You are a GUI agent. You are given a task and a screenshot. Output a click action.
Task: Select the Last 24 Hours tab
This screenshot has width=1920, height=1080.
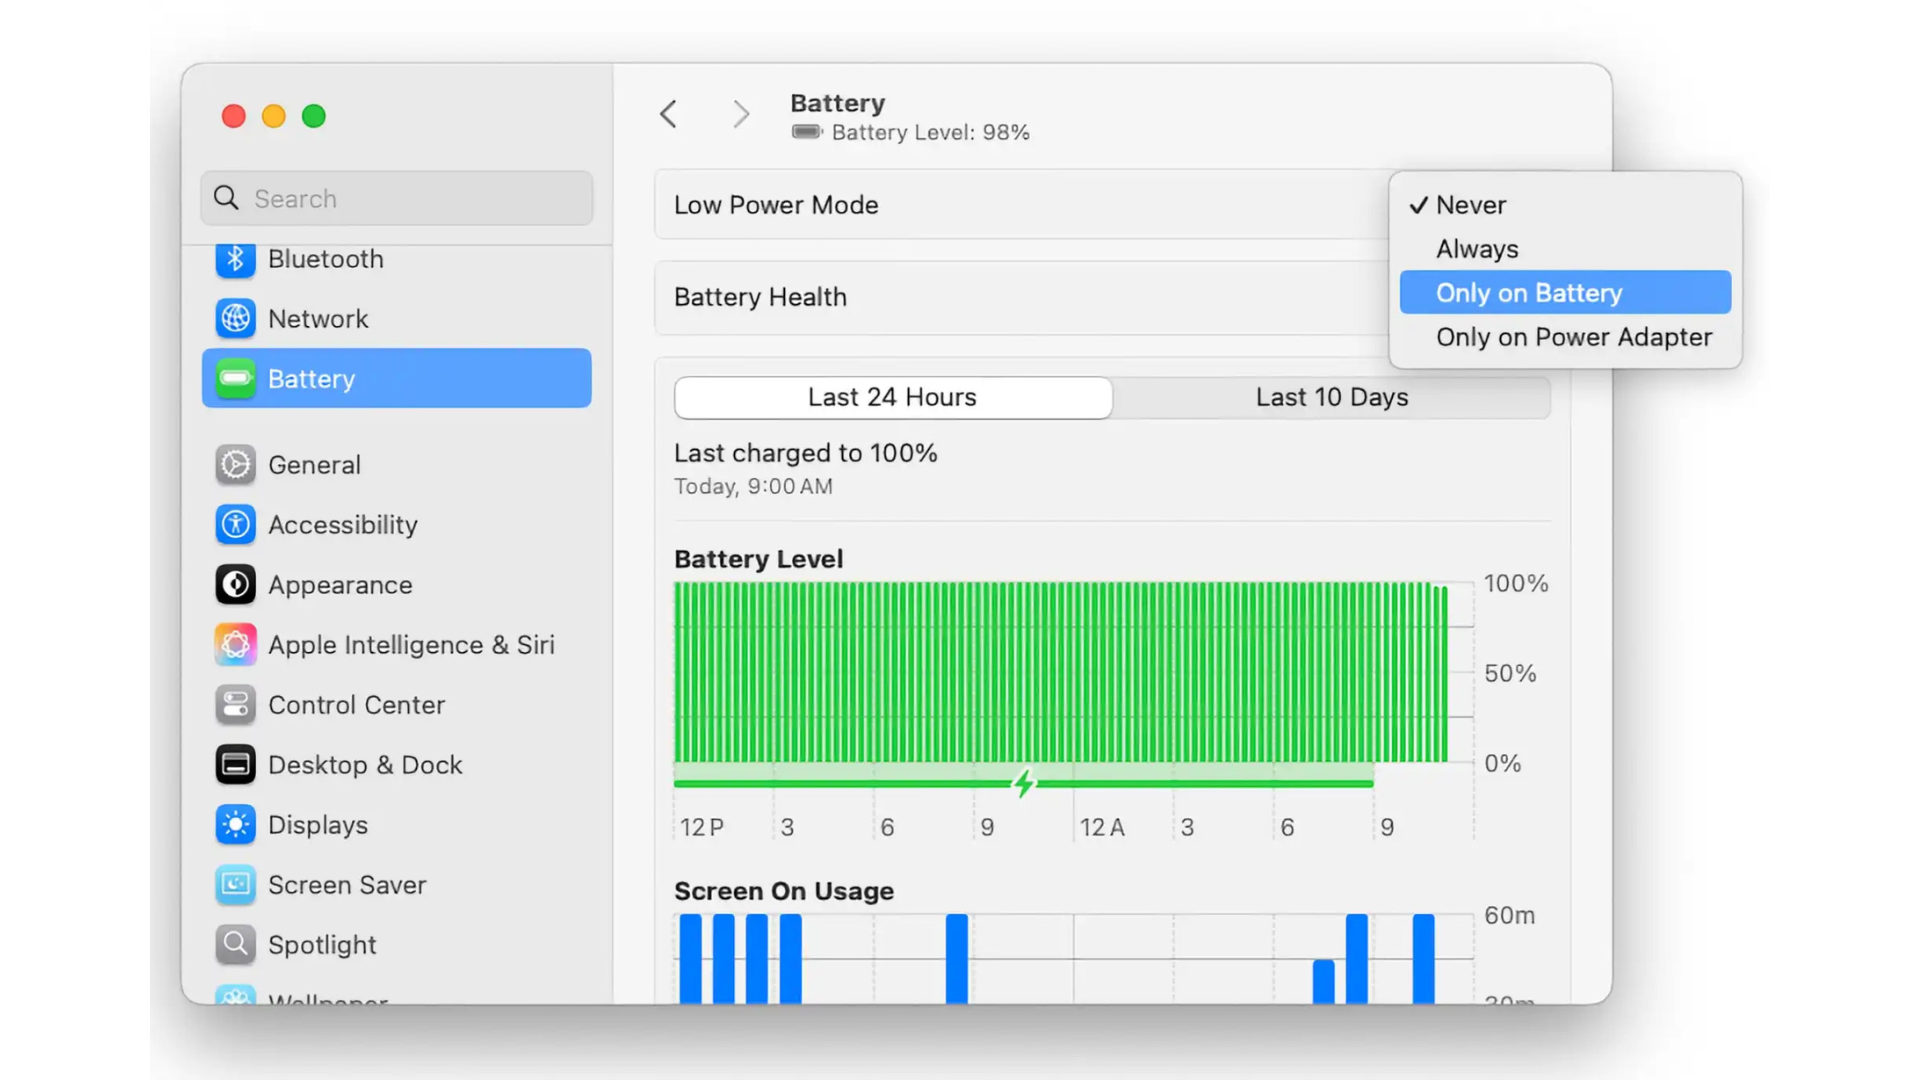click(892, 397)
